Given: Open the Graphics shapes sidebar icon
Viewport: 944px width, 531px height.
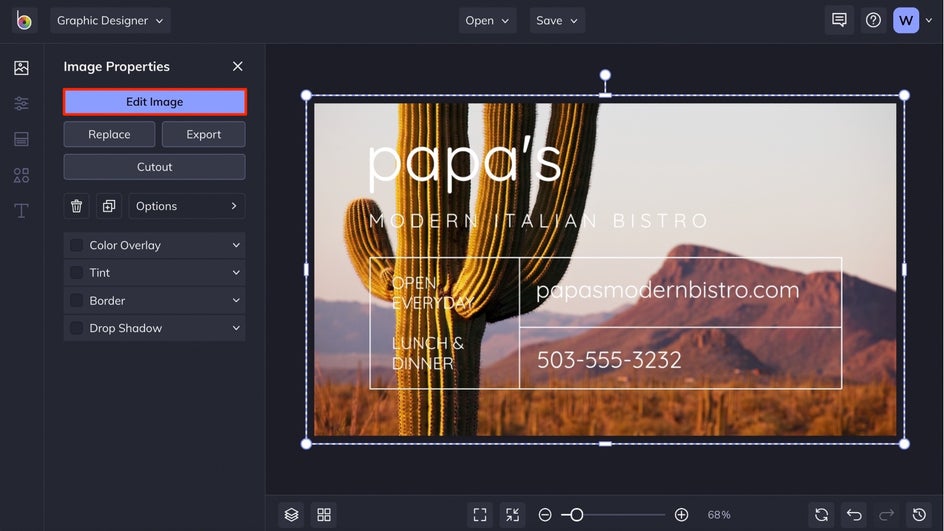Looking at the screenshot, I should click(21, 175).
